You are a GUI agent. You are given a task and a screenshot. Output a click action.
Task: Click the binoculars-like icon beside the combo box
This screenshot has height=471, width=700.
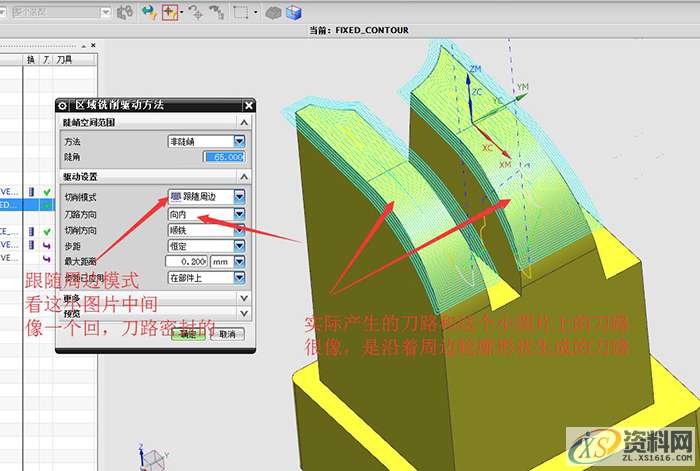124,13
